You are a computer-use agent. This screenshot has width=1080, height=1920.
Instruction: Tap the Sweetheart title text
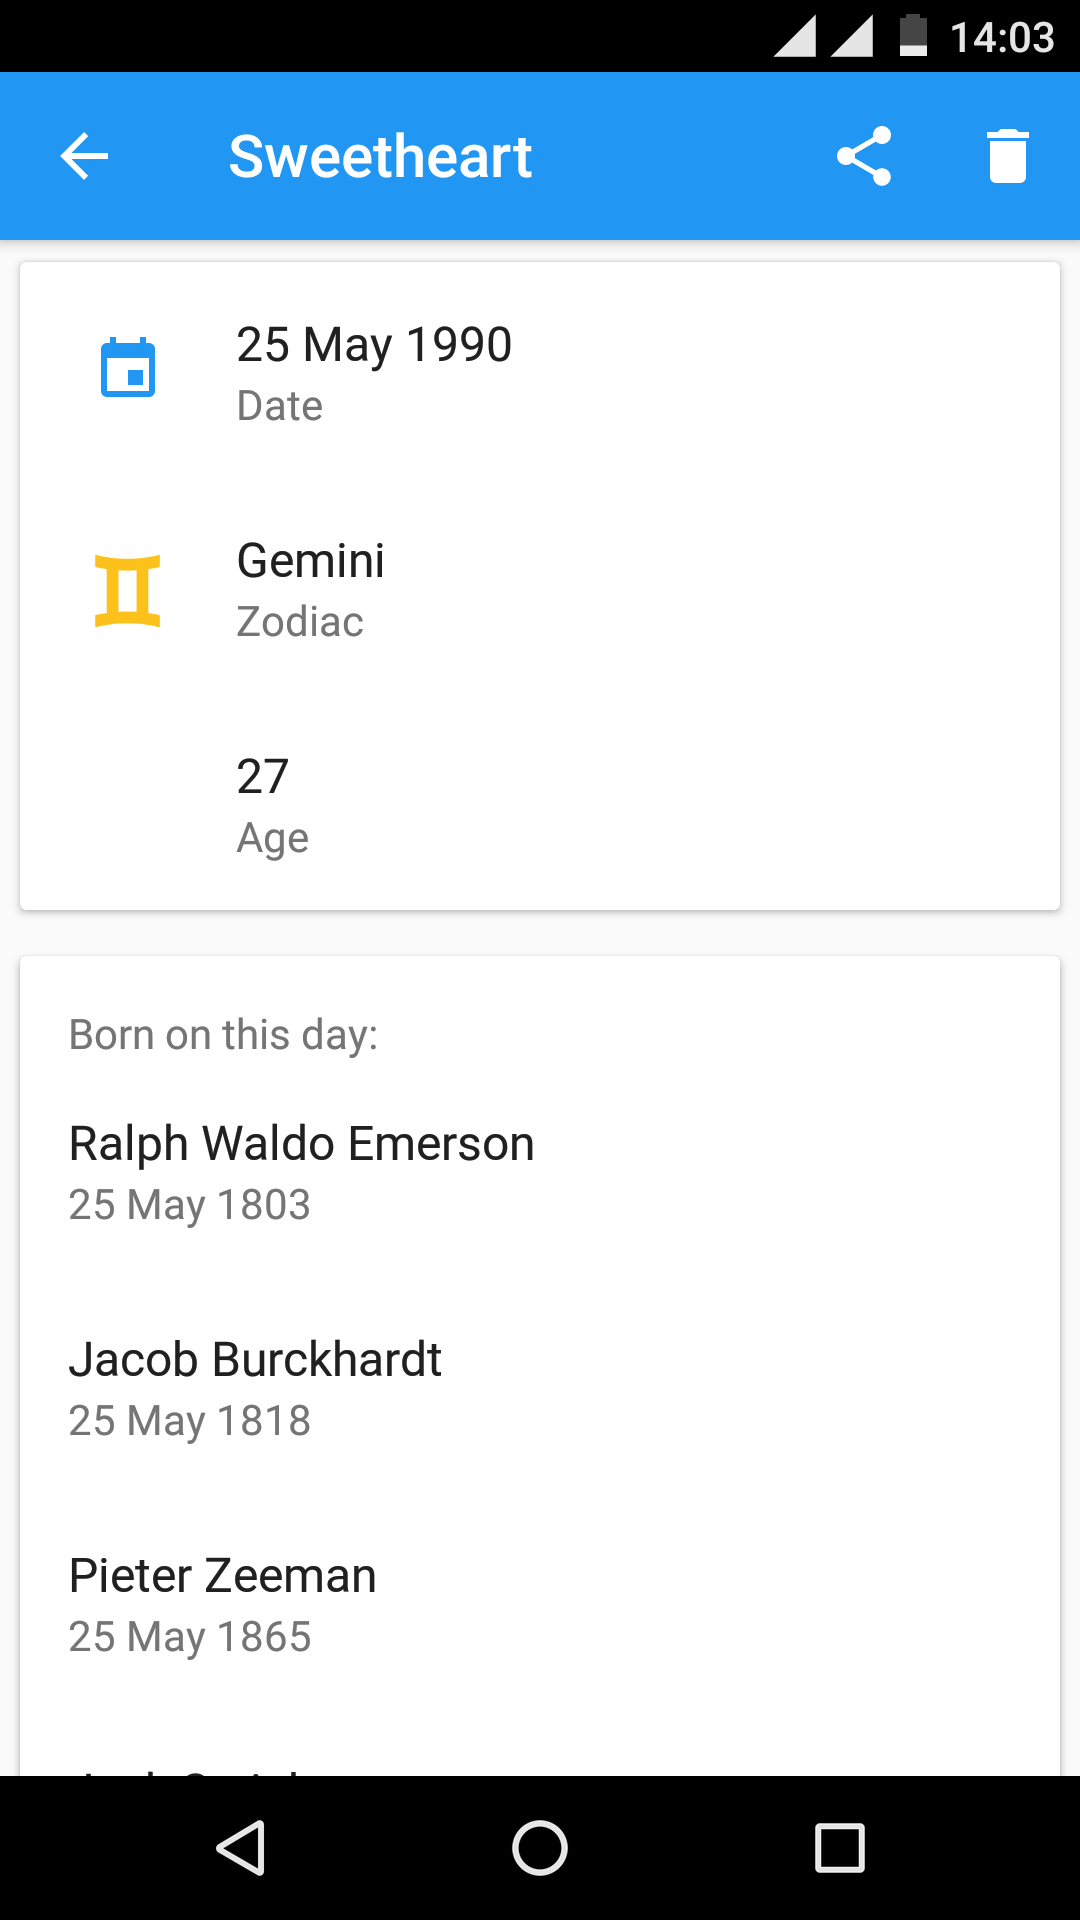380,156
